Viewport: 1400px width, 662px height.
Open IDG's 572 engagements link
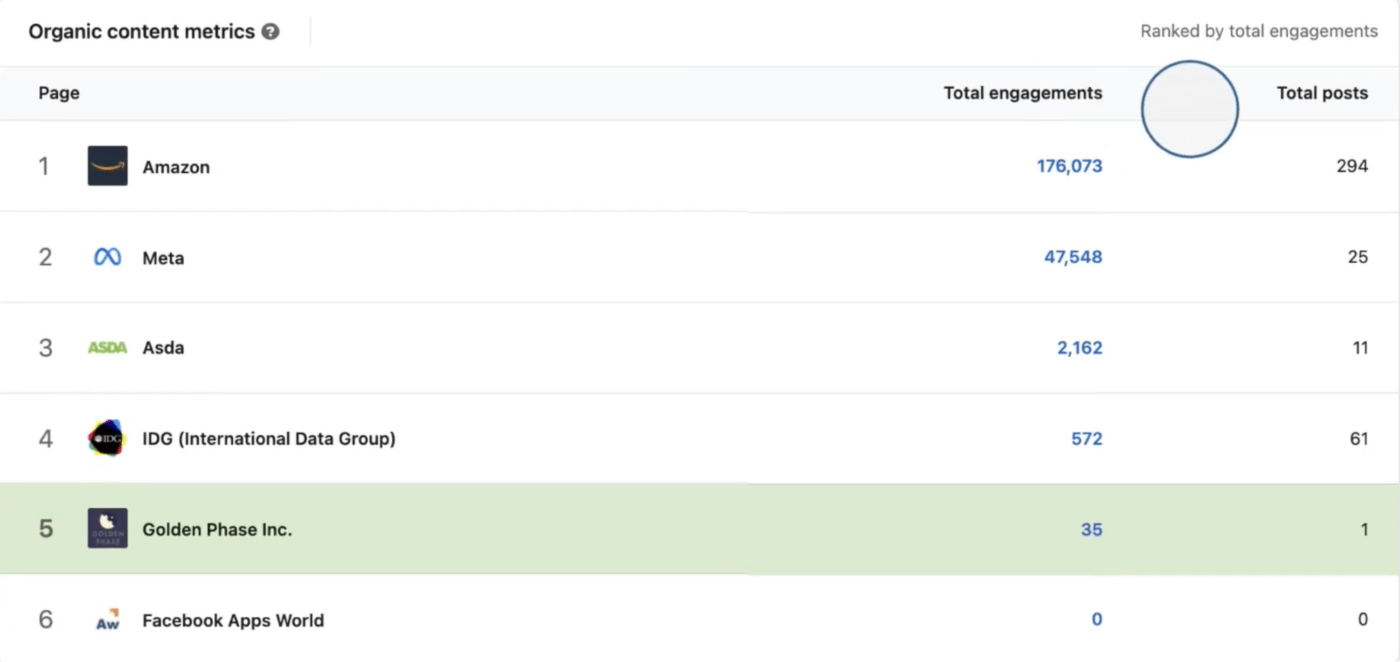pyautogui.click(x=1085, y=438)
